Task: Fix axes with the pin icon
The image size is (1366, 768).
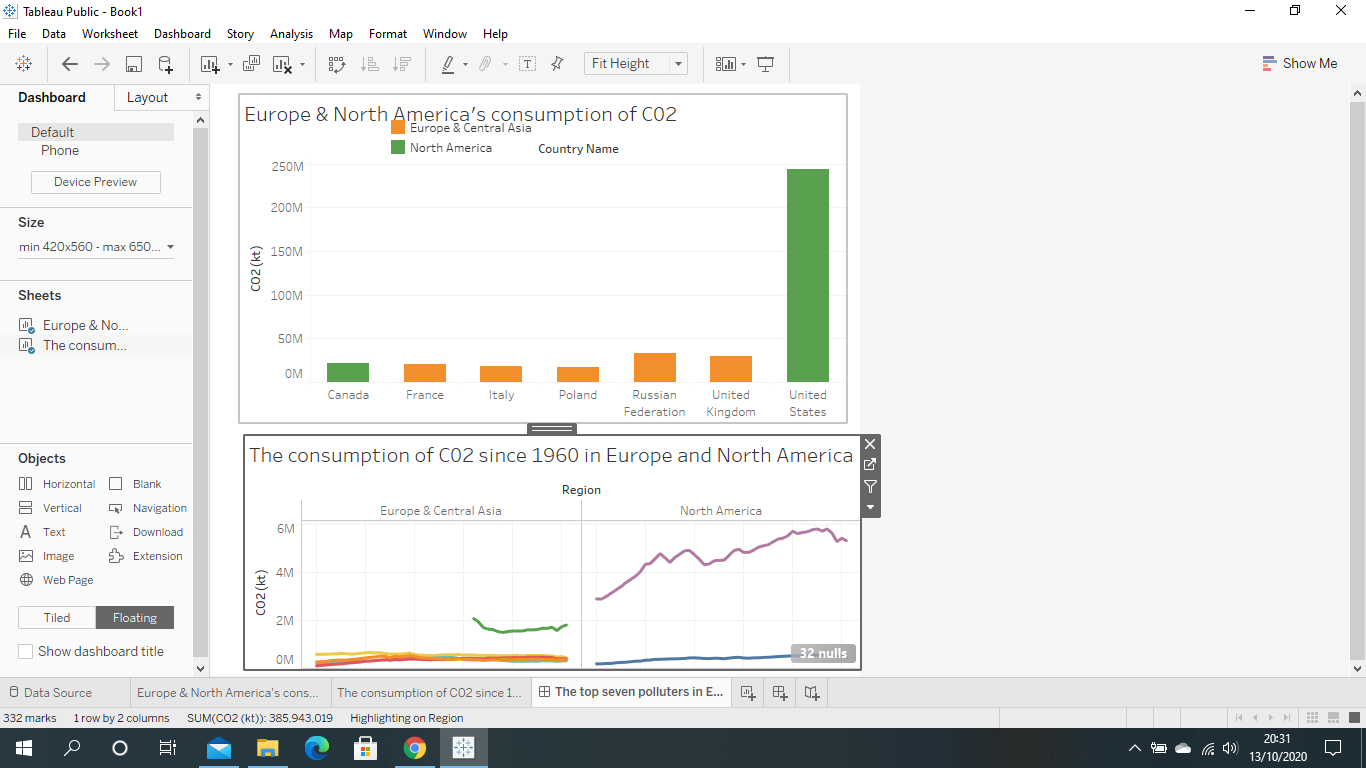Action: point(558,64)
